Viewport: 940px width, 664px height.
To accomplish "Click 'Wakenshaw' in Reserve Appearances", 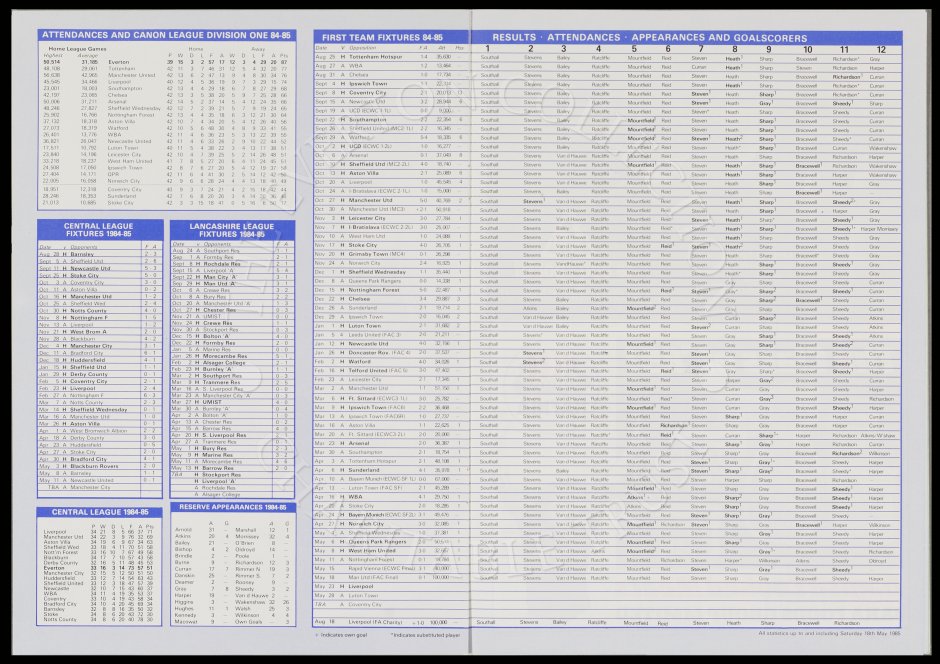I will [249, 602].
